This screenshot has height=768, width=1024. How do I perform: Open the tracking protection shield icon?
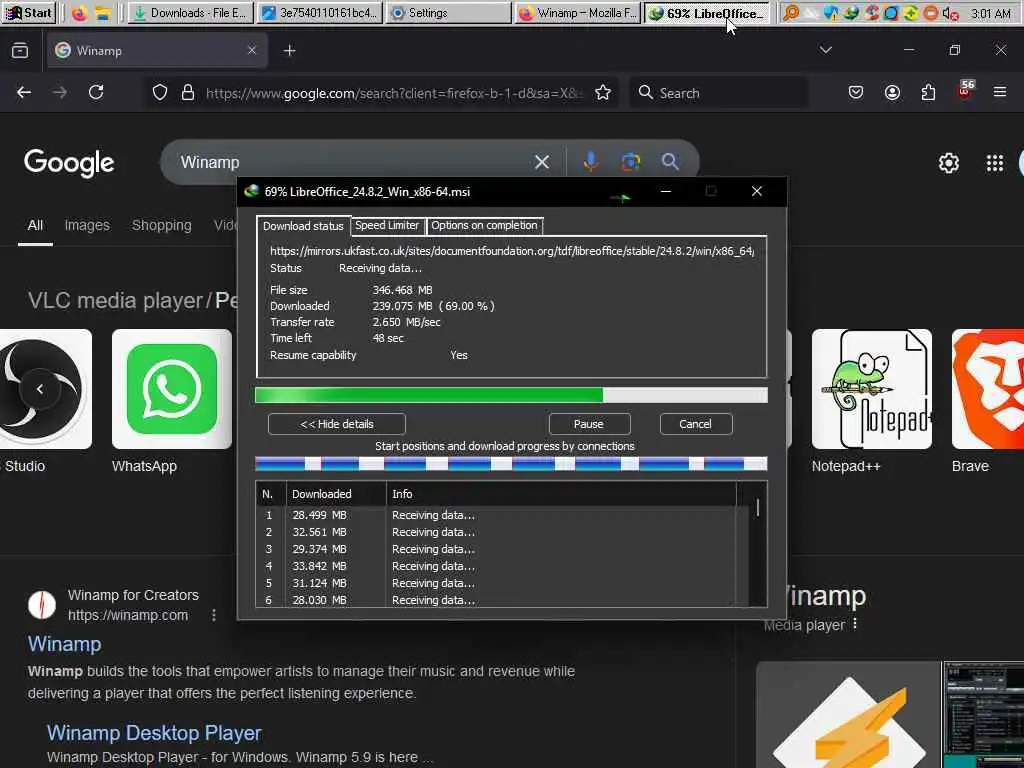pyautogui.click(x=159, y=92)
